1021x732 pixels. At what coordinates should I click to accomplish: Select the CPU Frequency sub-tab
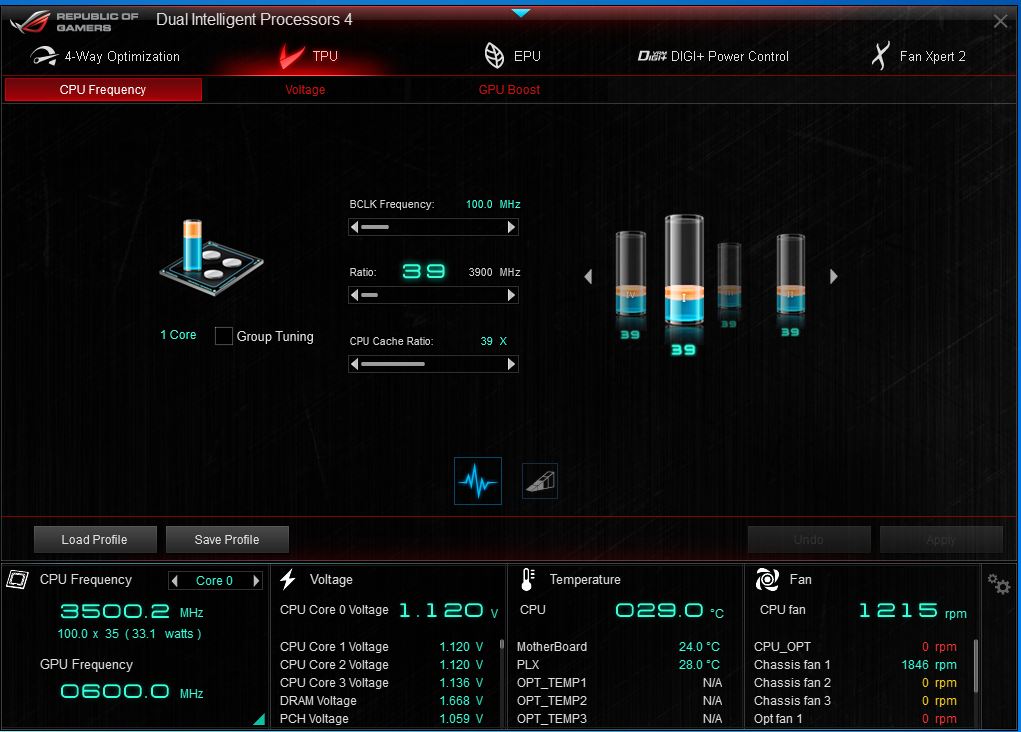[103, 90]
